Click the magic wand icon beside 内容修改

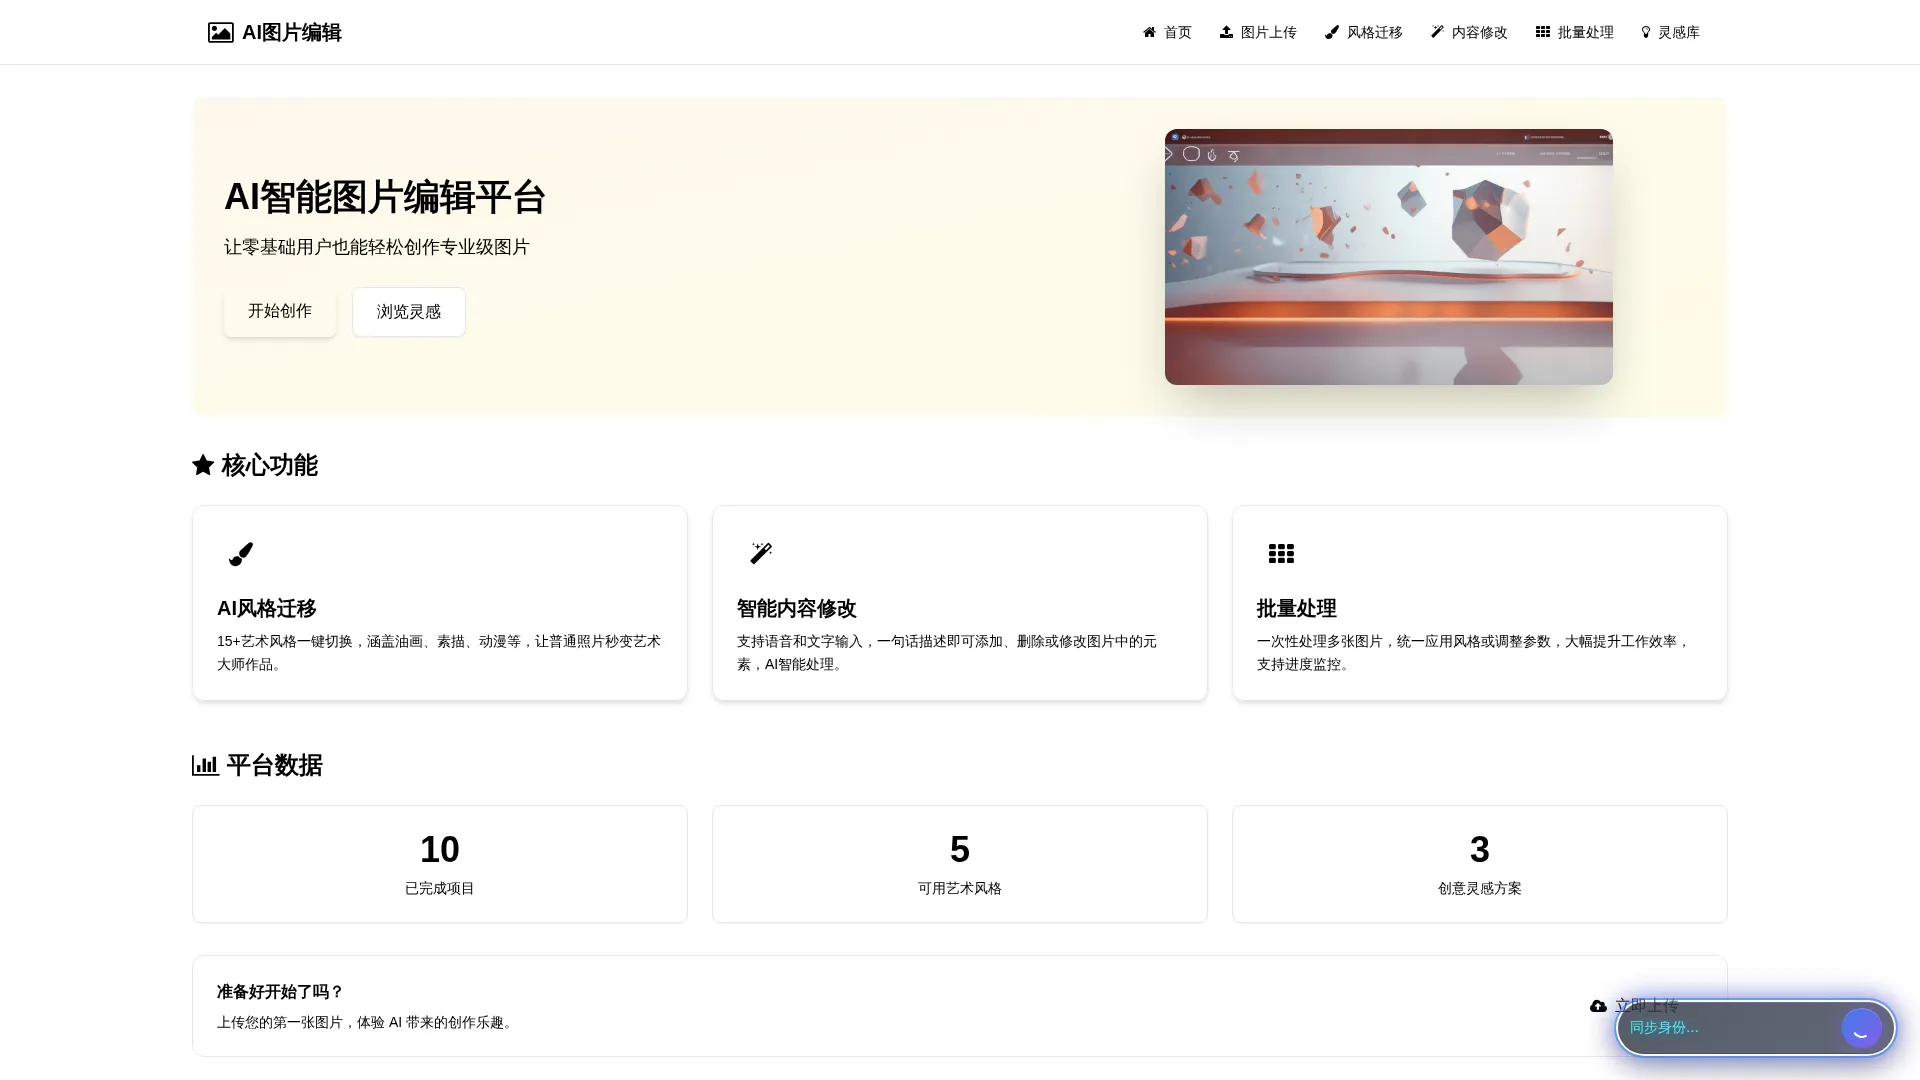click(x=1437, y=32)
